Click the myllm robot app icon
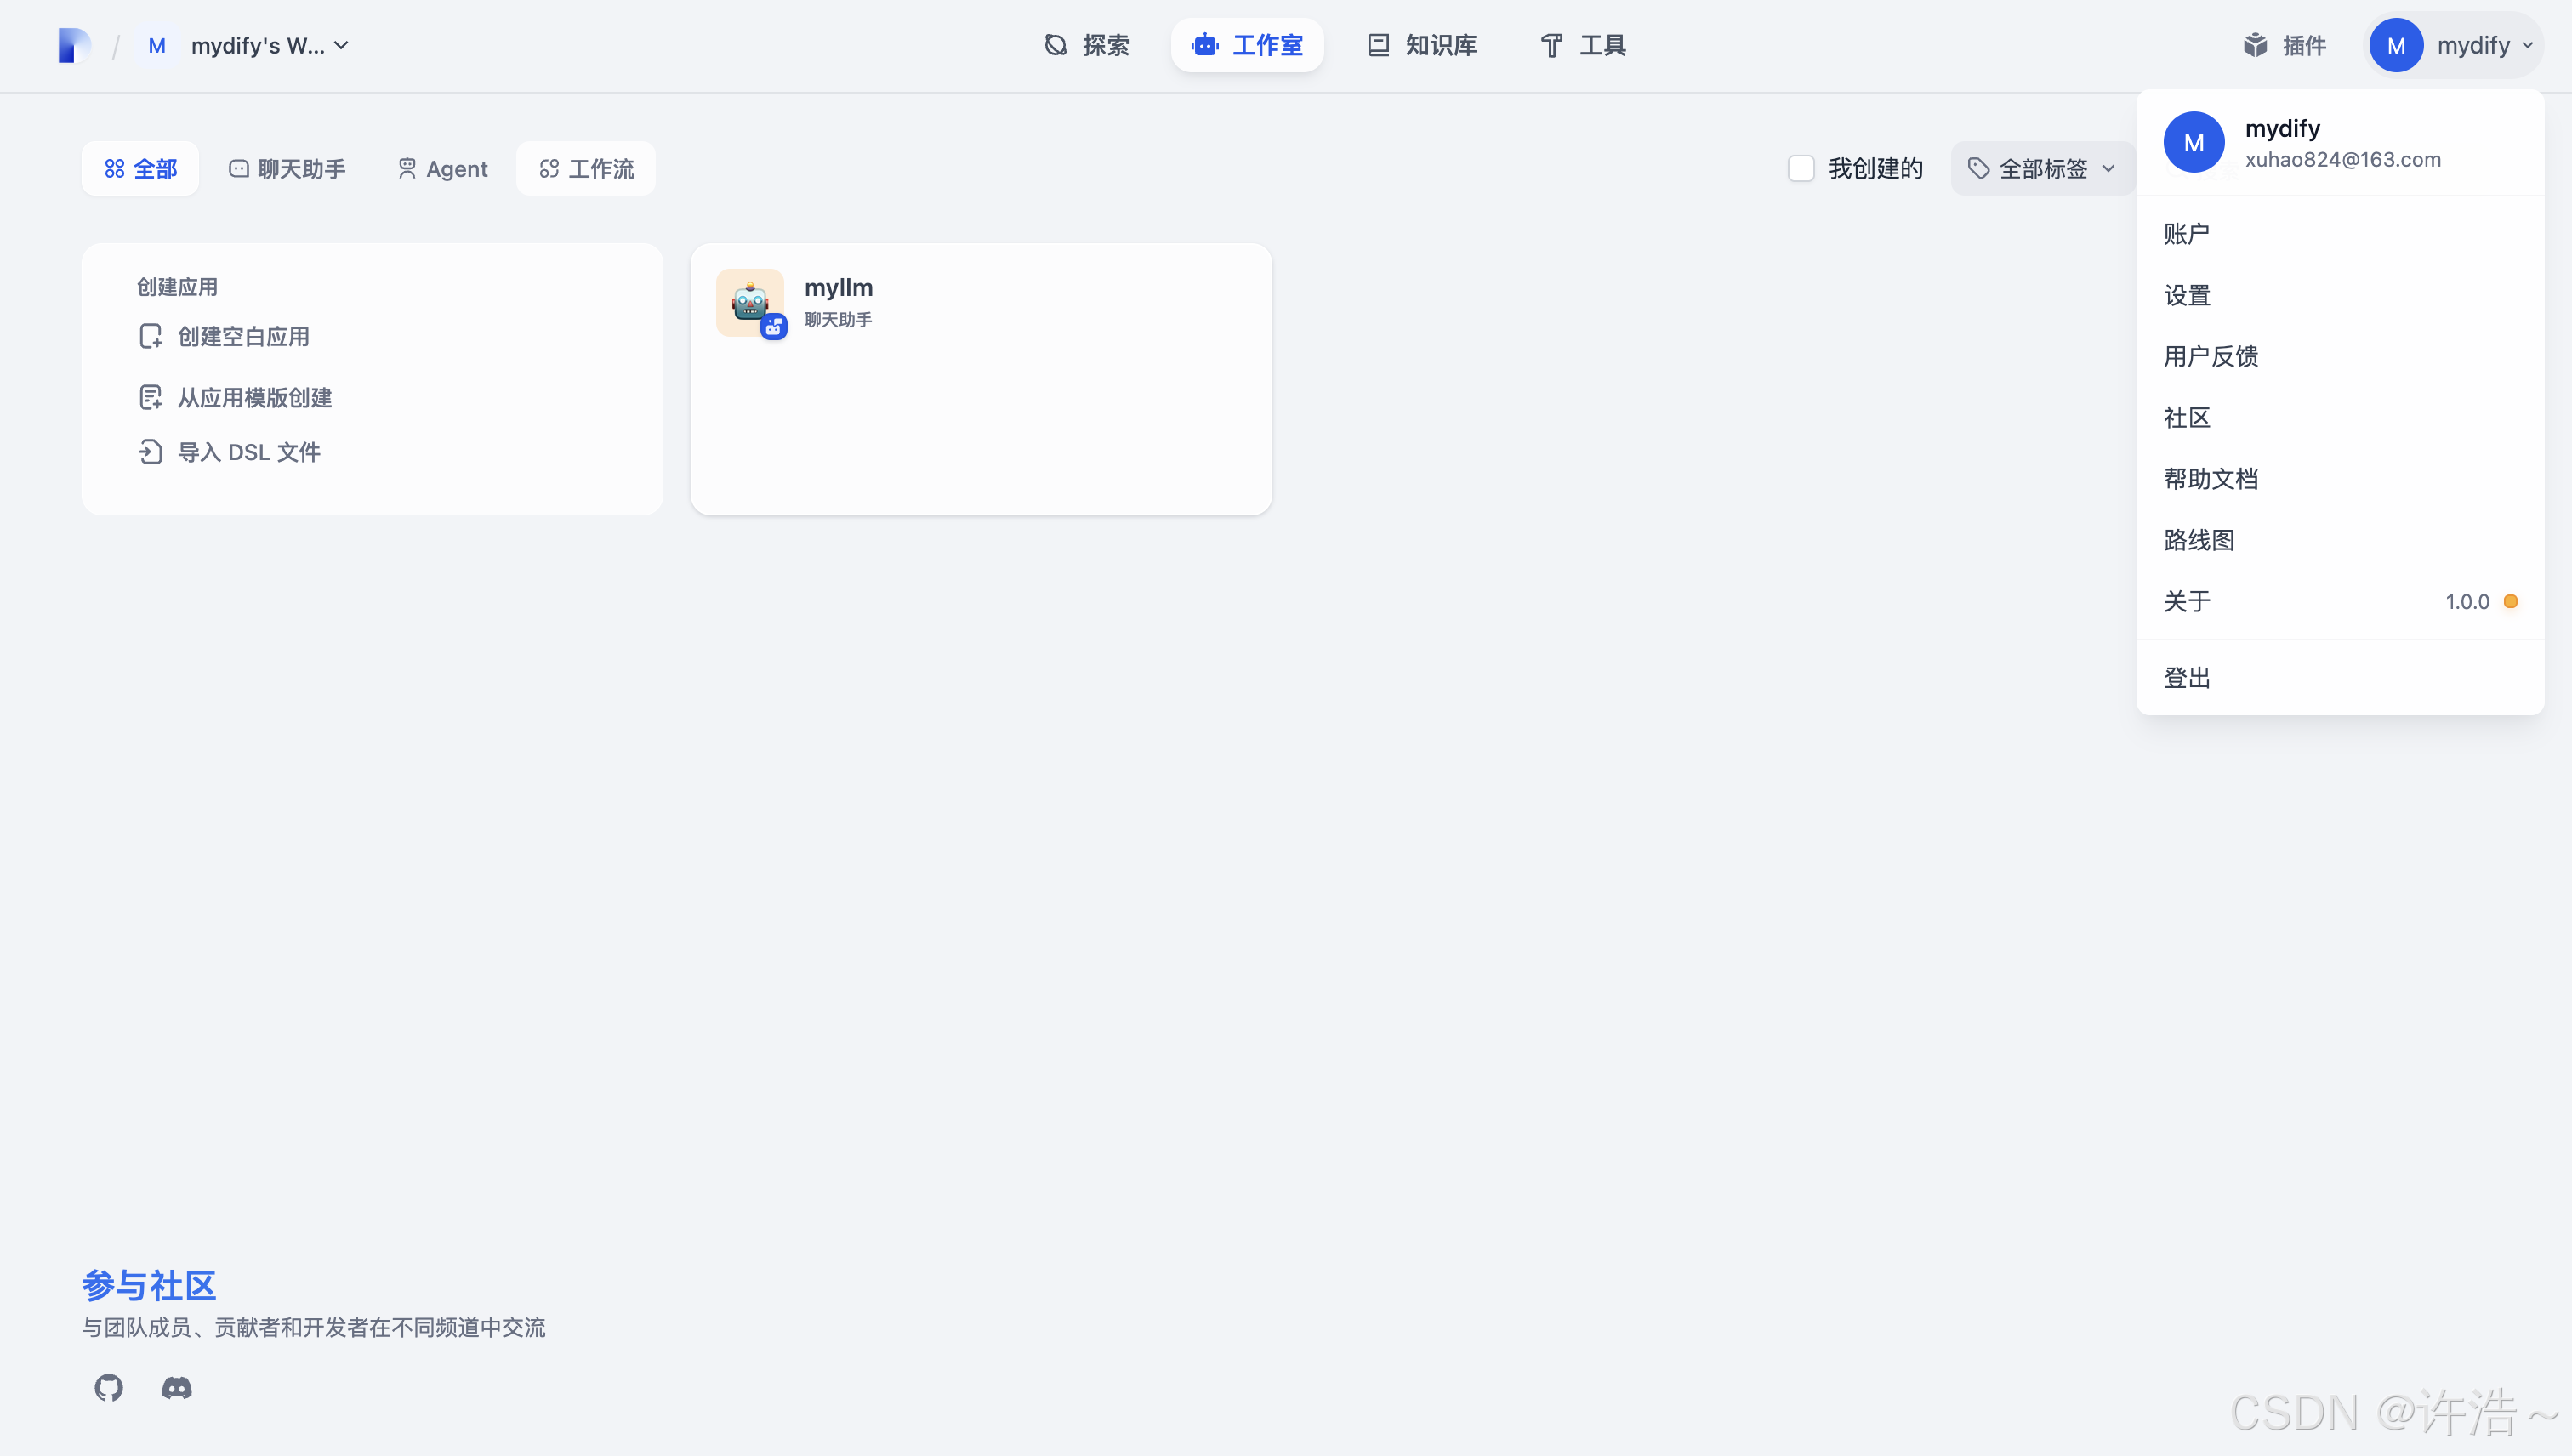2572x1456 pixels. tap(750, 302)
